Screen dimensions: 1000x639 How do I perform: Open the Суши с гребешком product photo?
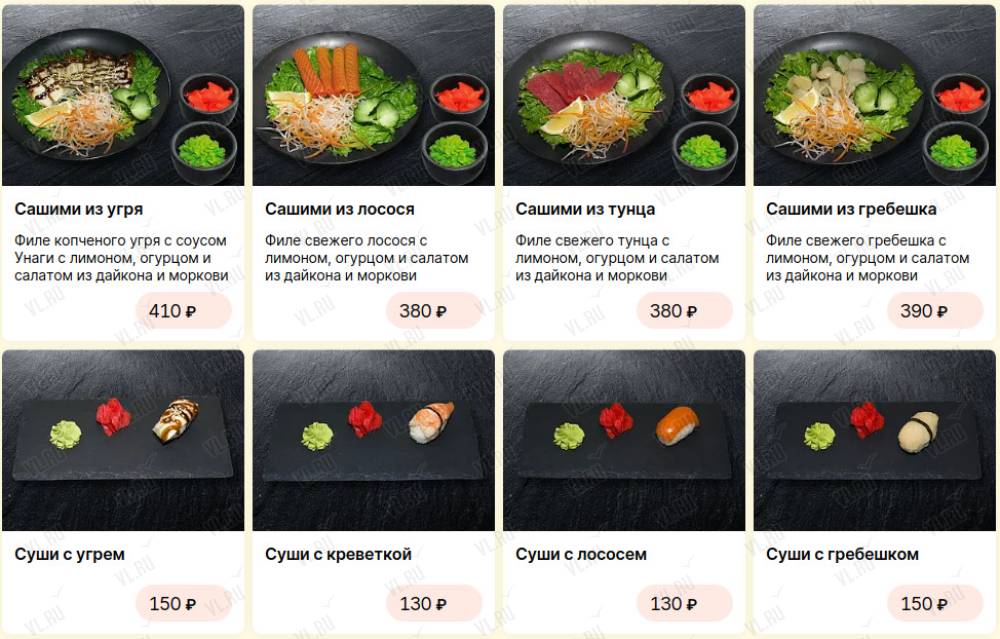point(875,440)
